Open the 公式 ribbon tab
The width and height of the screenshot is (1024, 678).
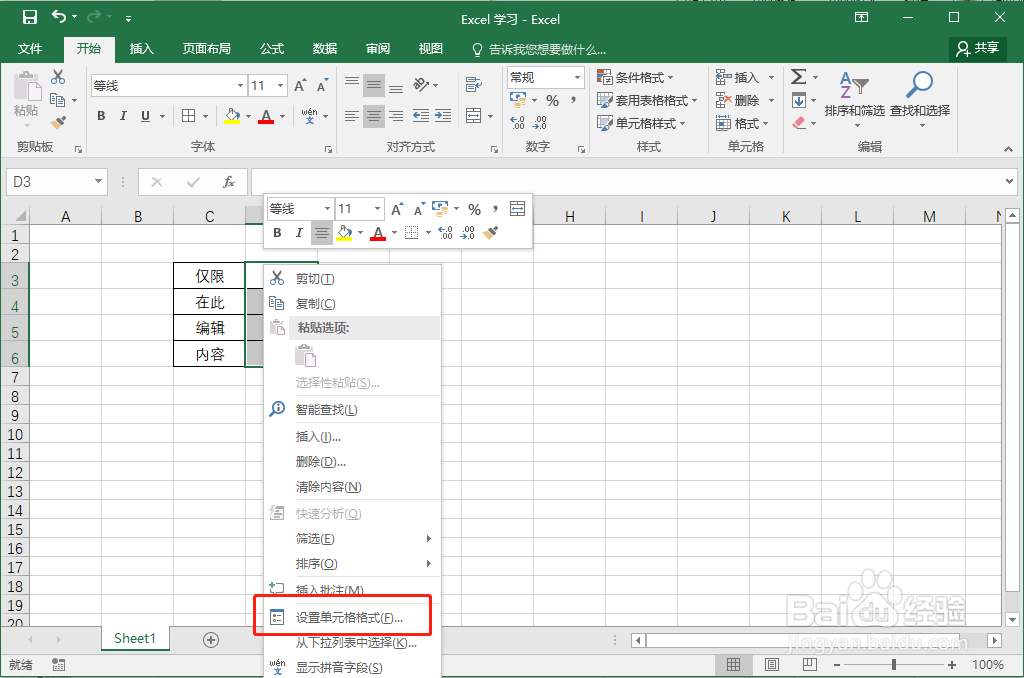tap(272, 49)
